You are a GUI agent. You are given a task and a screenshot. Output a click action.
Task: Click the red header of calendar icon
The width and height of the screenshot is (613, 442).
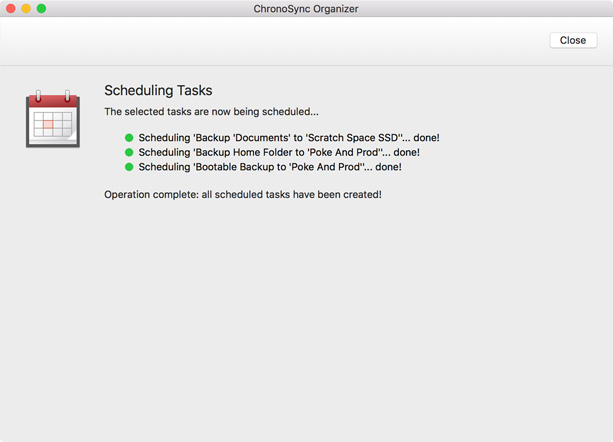click(53, 100)
